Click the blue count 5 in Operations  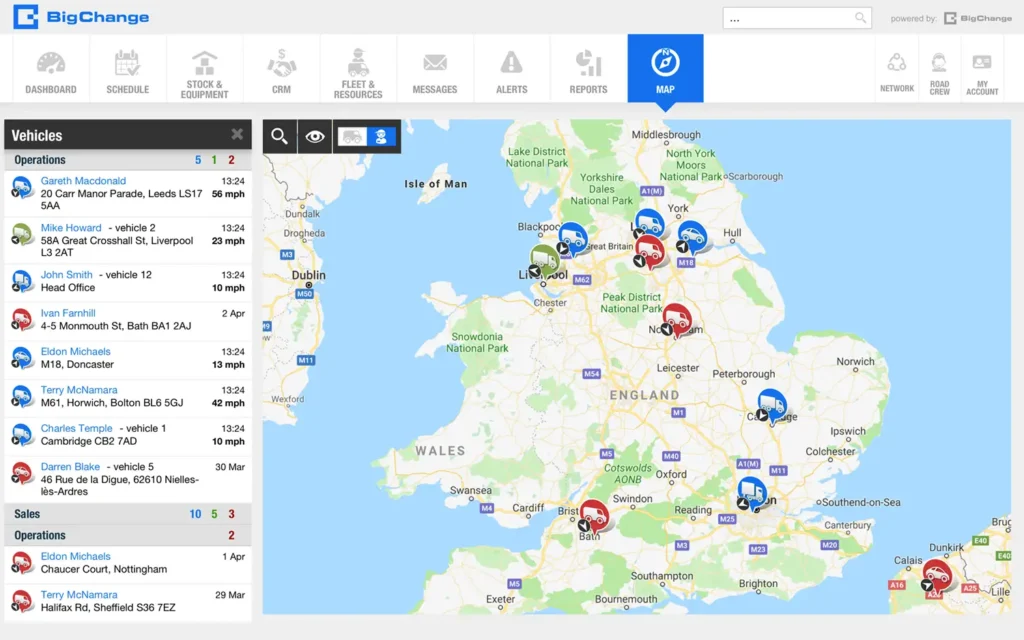[198, 160]
